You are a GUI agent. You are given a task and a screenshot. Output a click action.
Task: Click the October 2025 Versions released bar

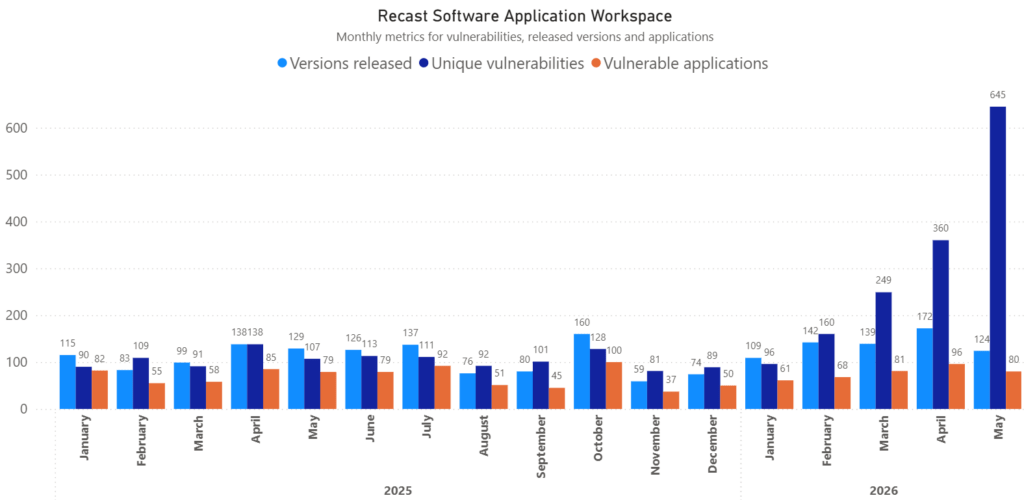(x=582, y=371)
